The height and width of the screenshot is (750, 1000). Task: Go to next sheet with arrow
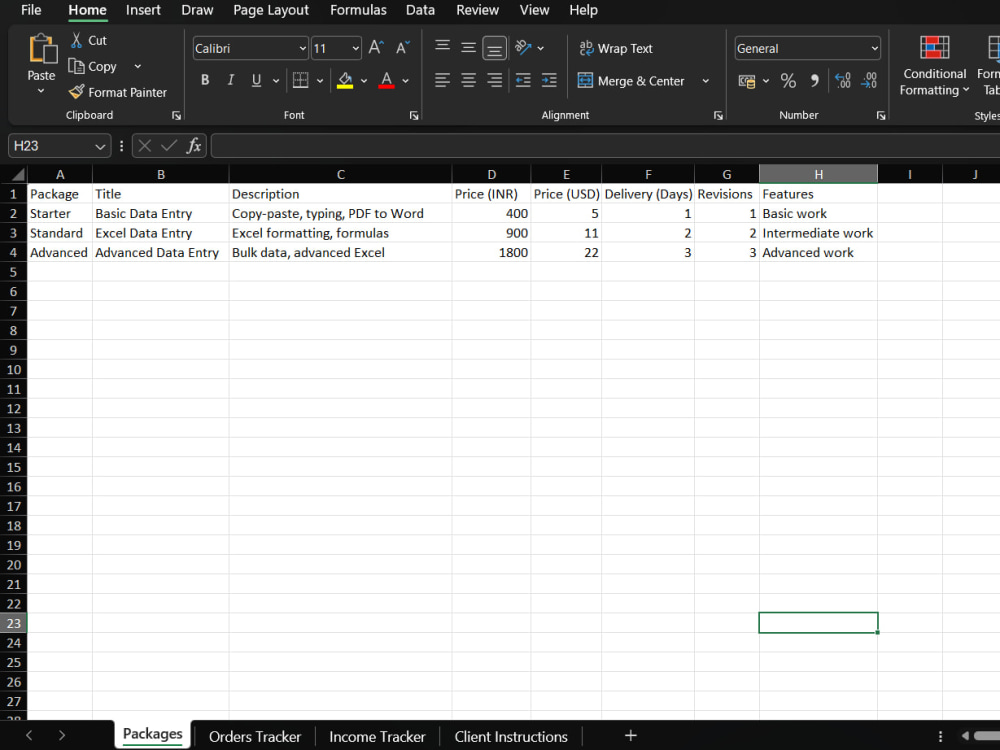coord(62,735)
